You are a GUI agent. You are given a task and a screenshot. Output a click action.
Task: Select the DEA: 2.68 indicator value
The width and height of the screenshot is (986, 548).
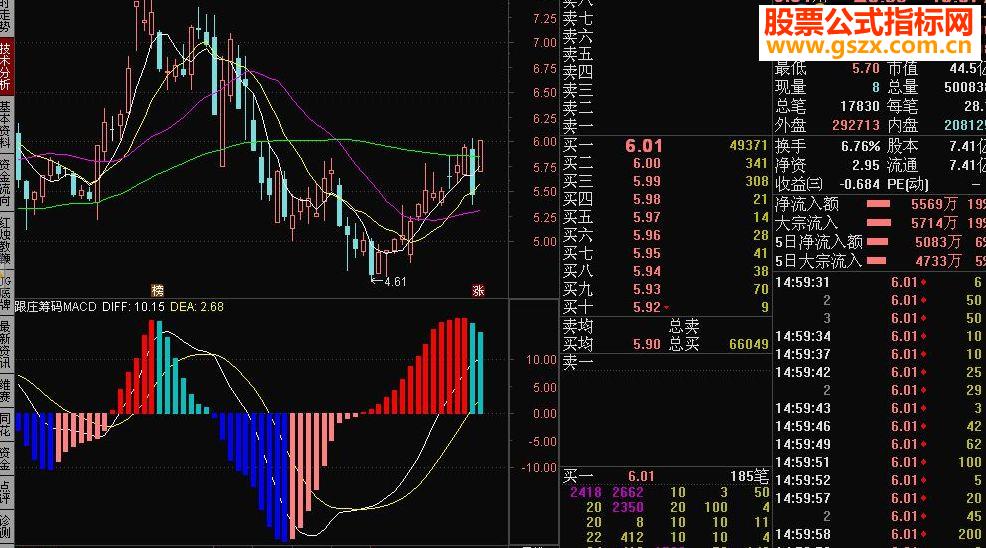click(197, 306)
